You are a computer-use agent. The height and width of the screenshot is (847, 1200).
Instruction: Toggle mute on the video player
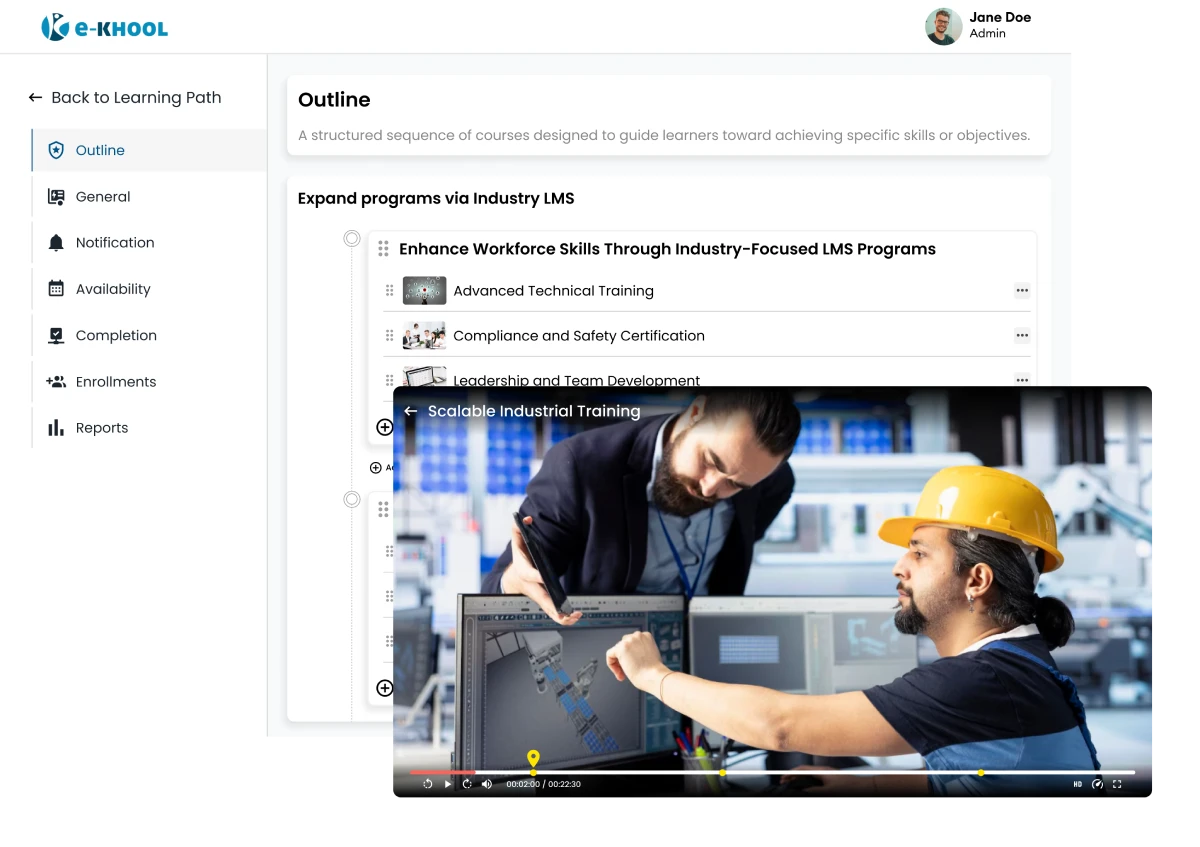[487, 784]
